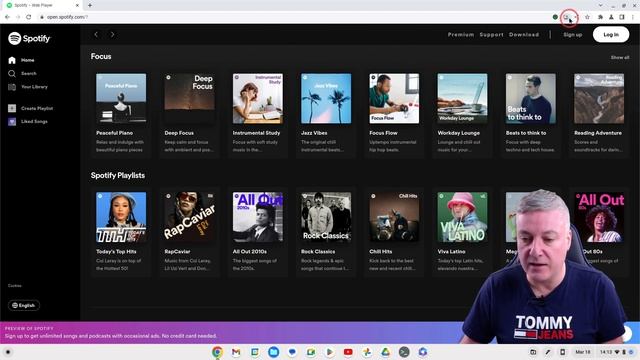640x360 pixels.
Task: Open Peaceful Piano playlist cover
Action: point(121,98)
